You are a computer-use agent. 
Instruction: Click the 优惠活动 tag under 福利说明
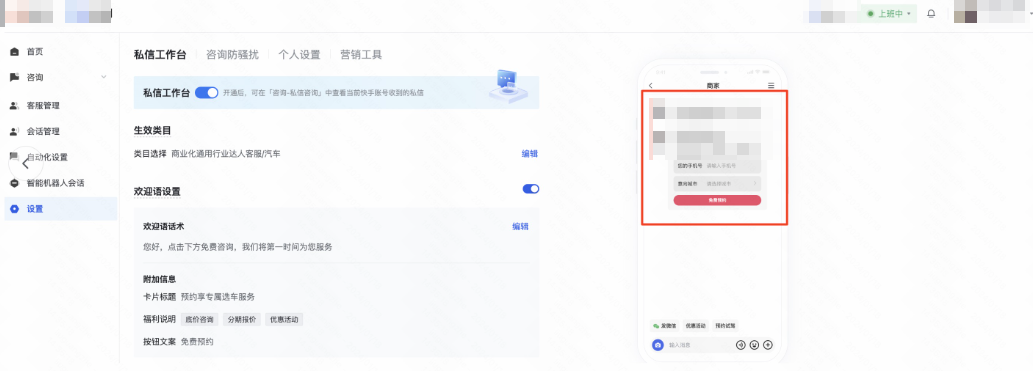pyautogui.click(x=285, y=320)
